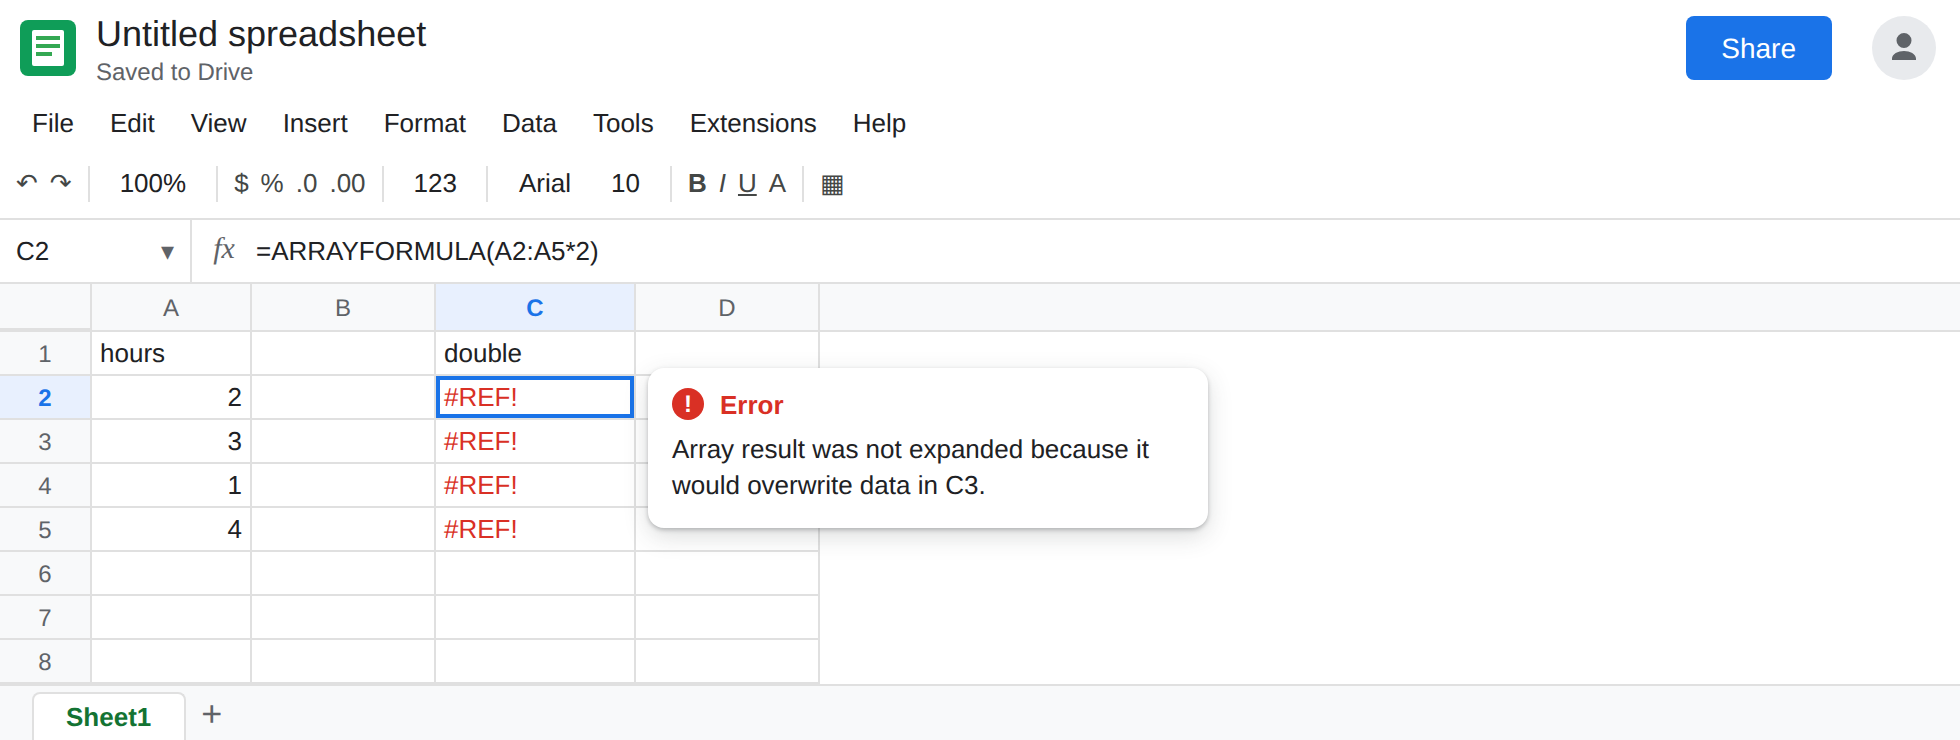
Task: Select row 2 header
Action: coord(45,398)
